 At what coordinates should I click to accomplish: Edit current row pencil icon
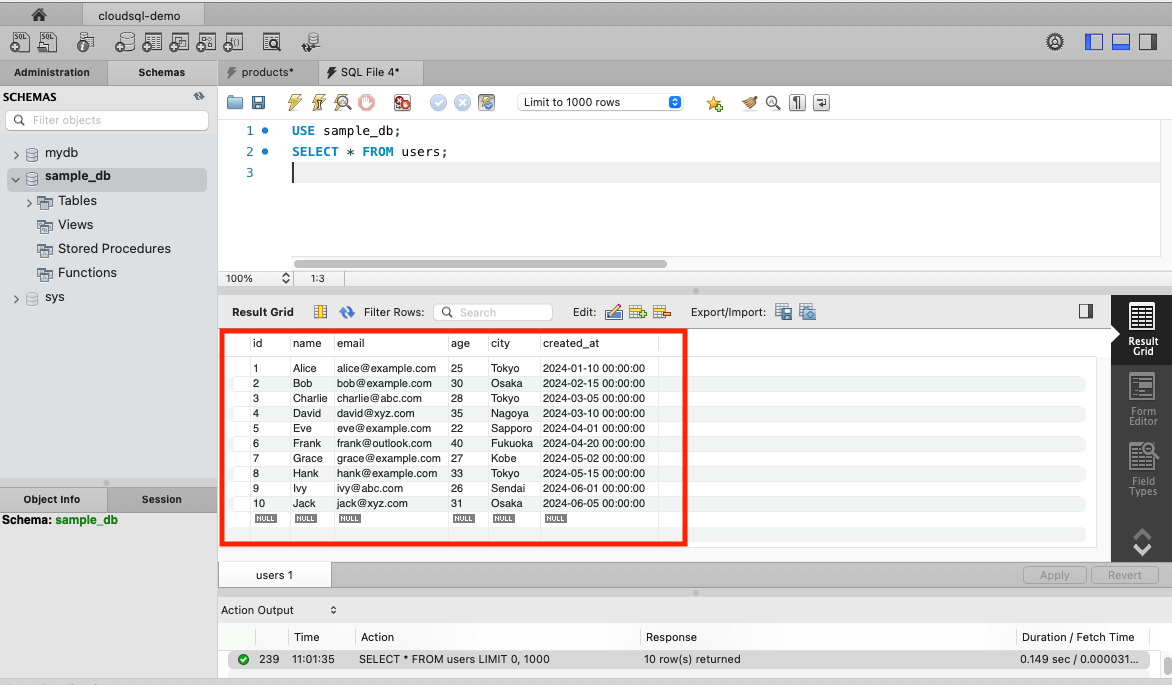(x=614, y=312)
